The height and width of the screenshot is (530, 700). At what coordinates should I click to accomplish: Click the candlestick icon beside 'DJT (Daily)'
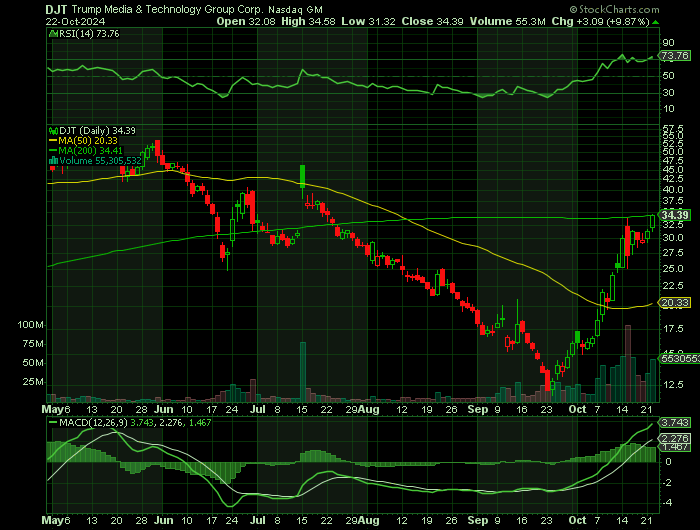click(x=53, y=131)
